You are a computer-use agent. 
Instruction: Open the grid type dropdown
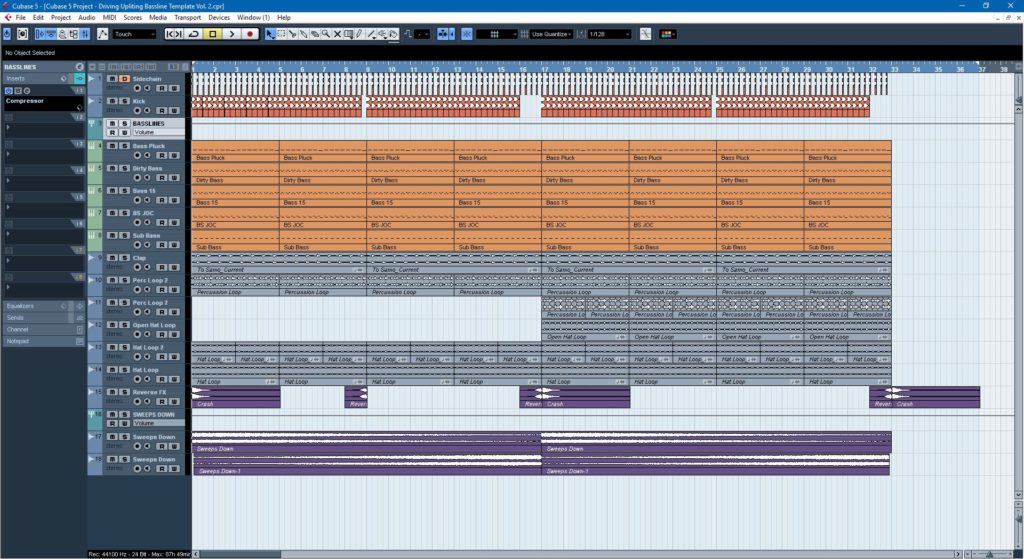497,34
